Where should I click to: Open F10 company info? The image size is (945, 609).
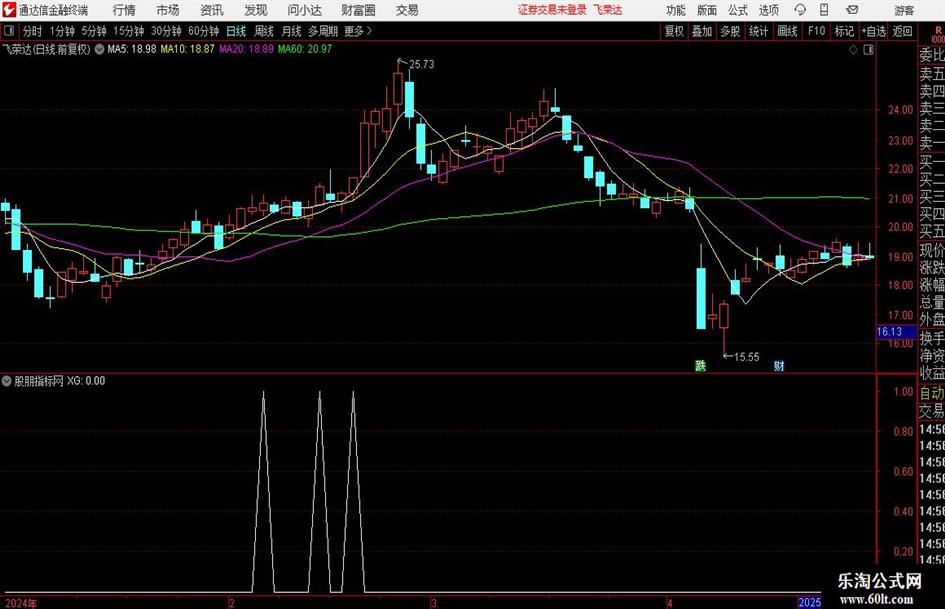pyautogui.click(x=817, y=31)
